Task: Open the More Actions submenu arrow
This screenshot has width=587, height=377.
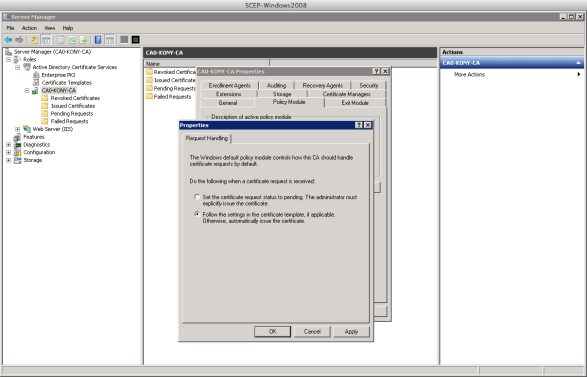Action: [578, 75]
